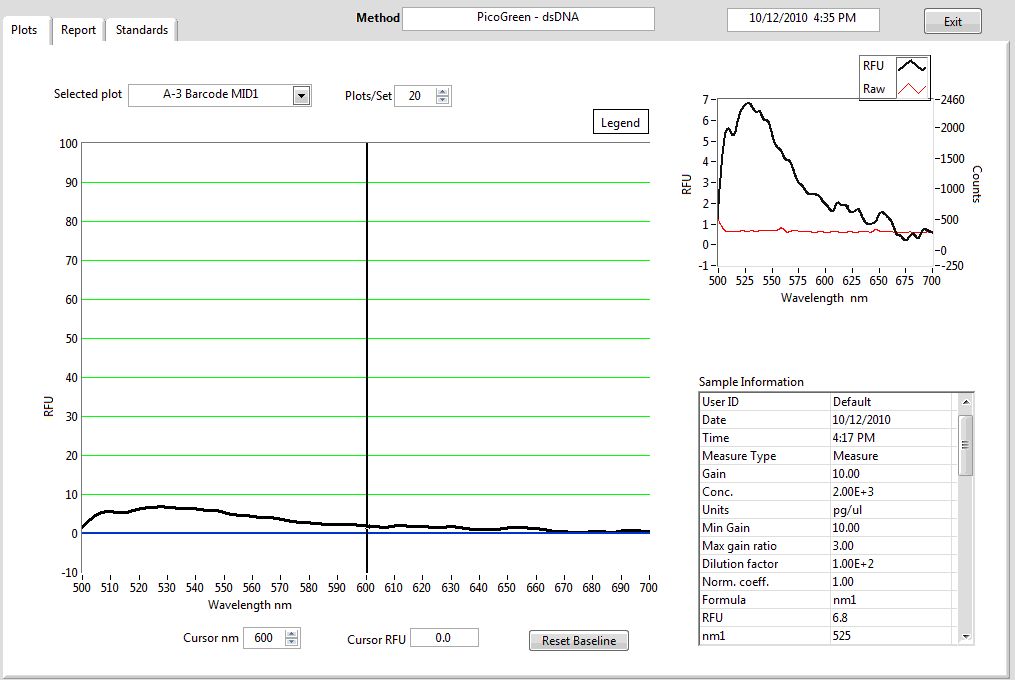Increment Cursor nm with the up arrow
The height and width of the screenshot is (680, 1015).
[x=292, y=633]
